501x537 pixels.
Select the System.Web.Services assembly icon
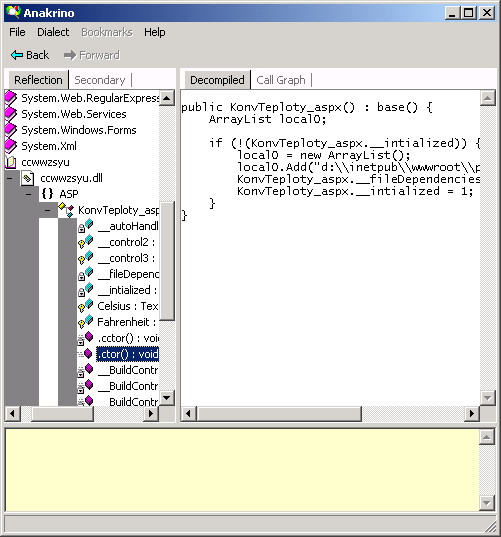click(11, 114)
